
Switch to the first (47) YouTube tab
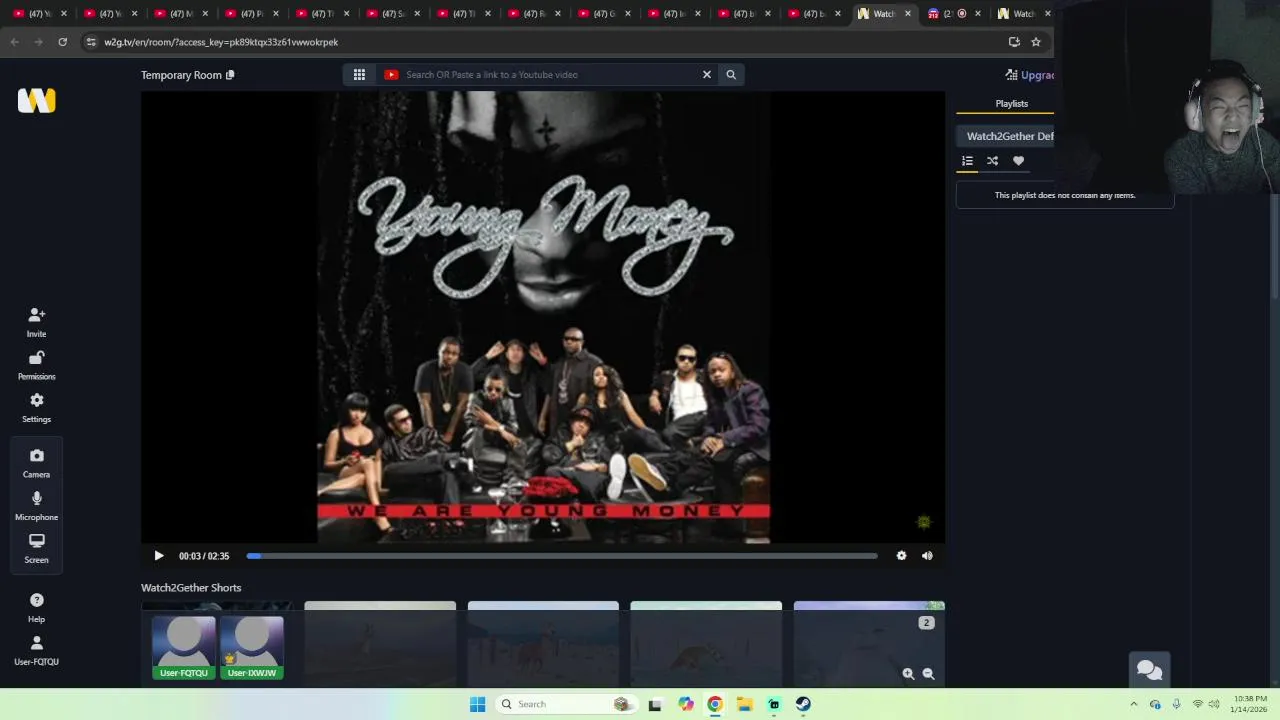click(40, 14)
